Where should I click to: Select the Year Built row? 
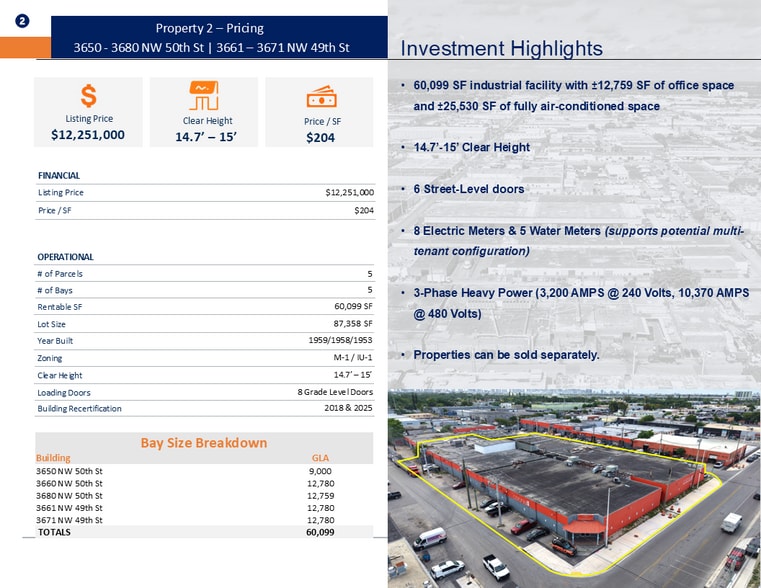tap(205, 341)
